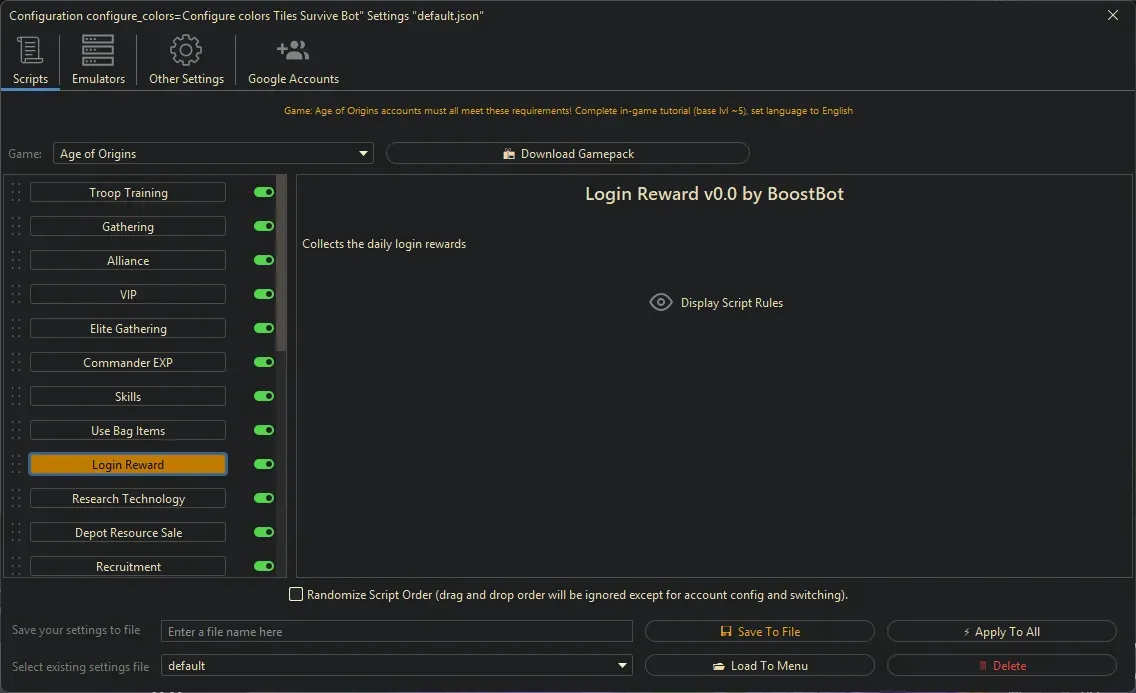
Task: Click the Google Accounts add-people icon
Action: pyautogui.click(x=292, y=49)
